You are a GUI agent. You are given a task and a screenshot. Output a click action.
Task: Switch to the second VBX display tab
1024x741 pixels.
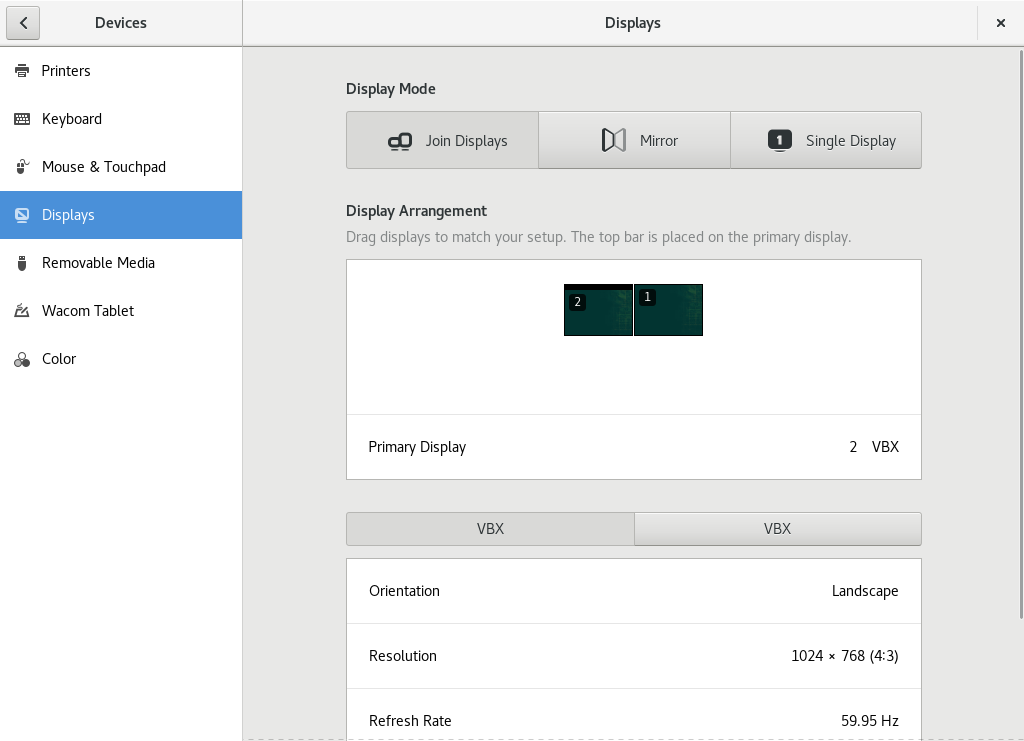coord(777,529)
